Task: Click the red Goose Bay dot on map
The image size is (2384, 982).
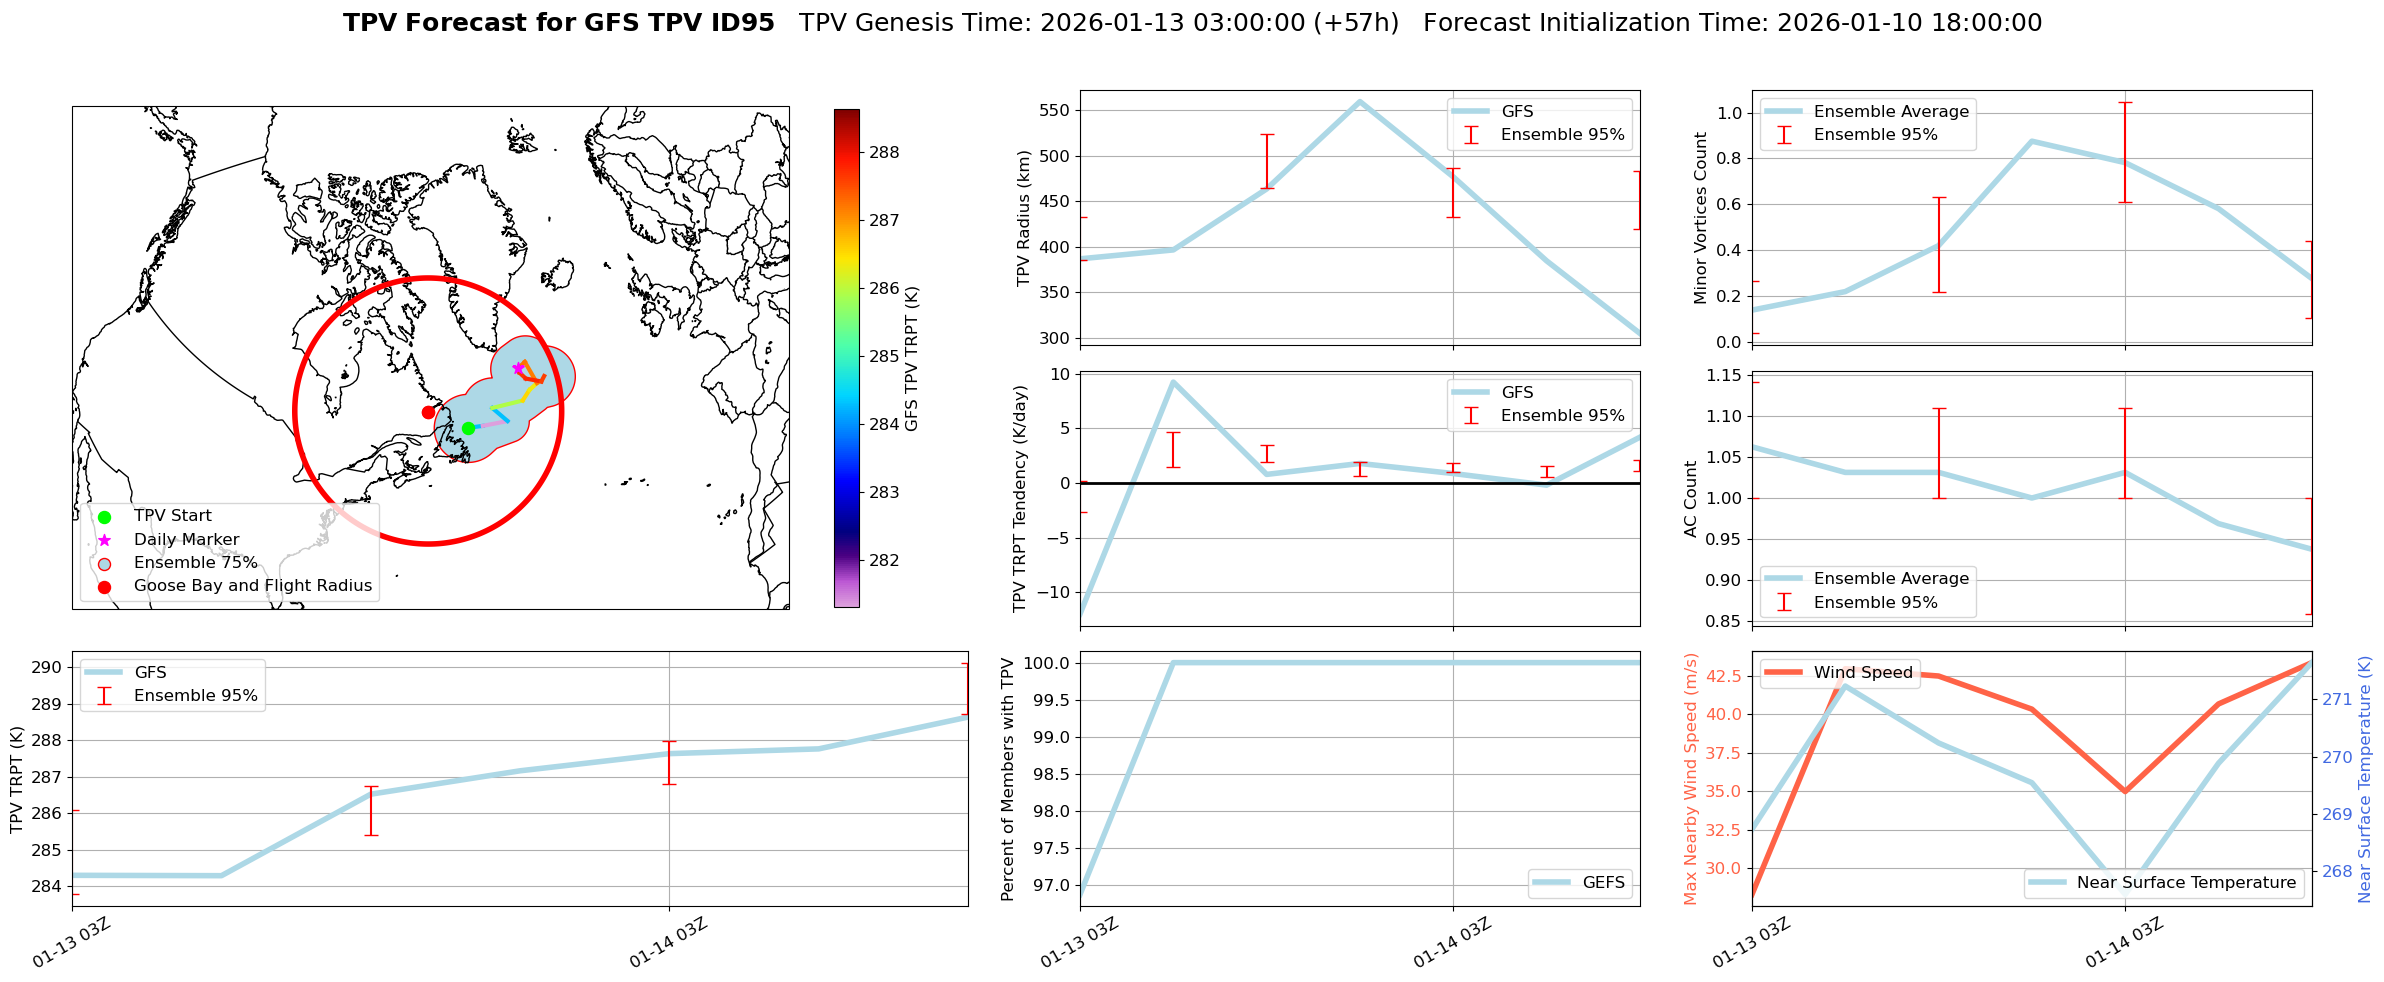Action: [x=428, y=412]
